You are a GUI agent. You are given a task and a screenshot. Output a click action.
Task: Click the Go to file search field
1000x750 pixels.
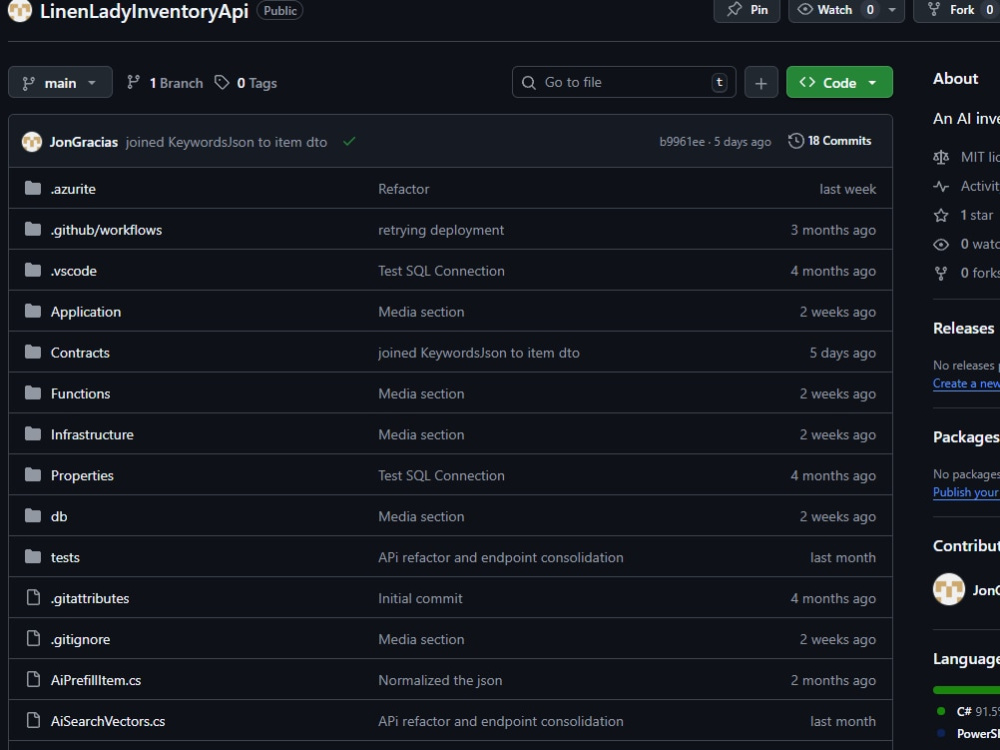(624, 82)
